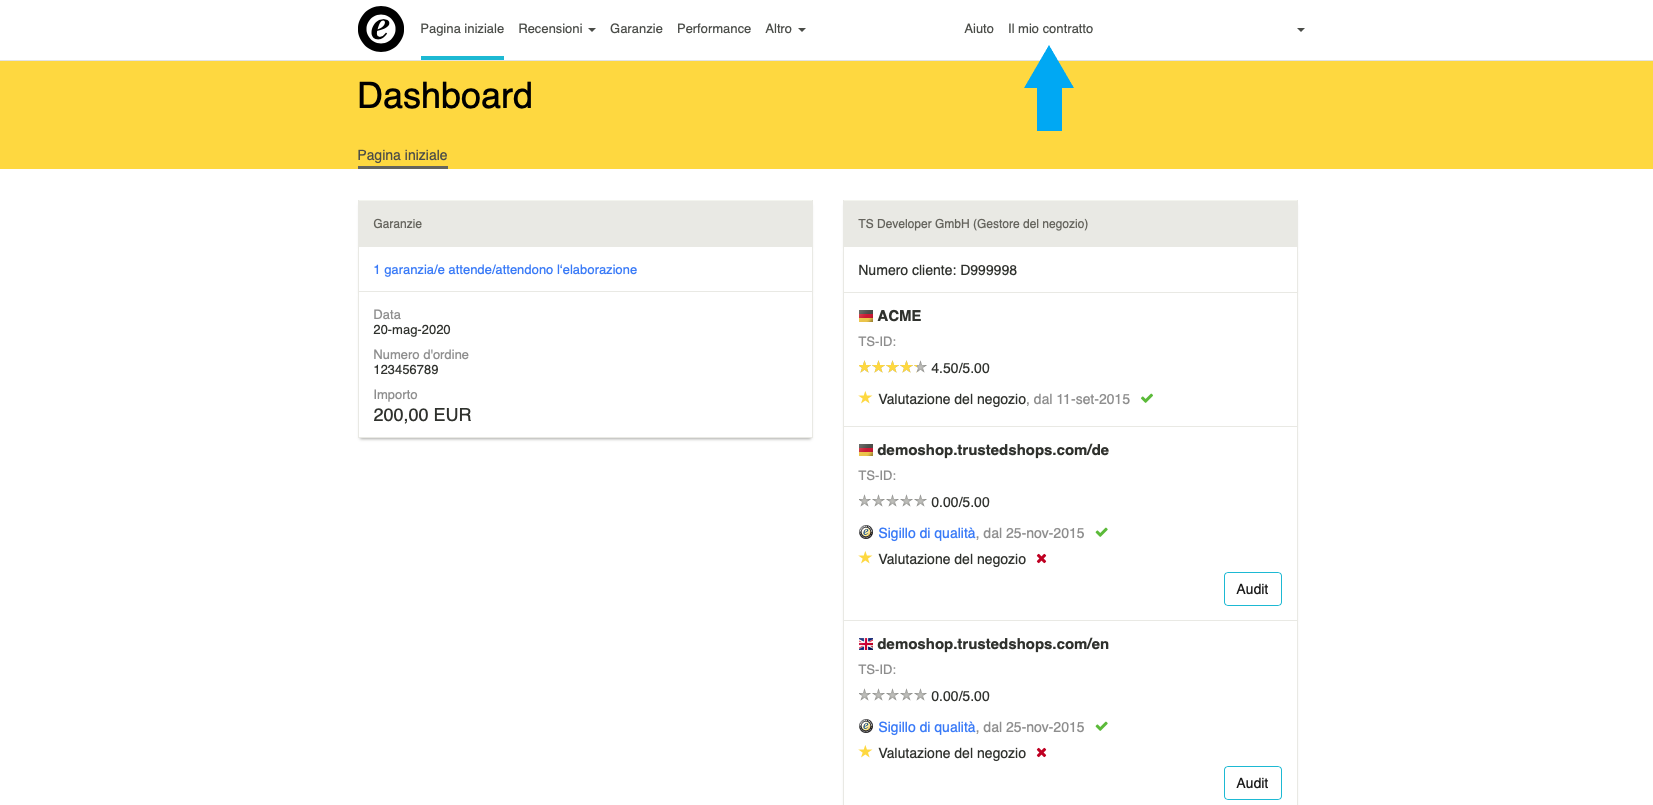Screen dimensions: 1653x805
Task: Open 'Il mio contratto' in the top bar
Action: (1050, 29)
